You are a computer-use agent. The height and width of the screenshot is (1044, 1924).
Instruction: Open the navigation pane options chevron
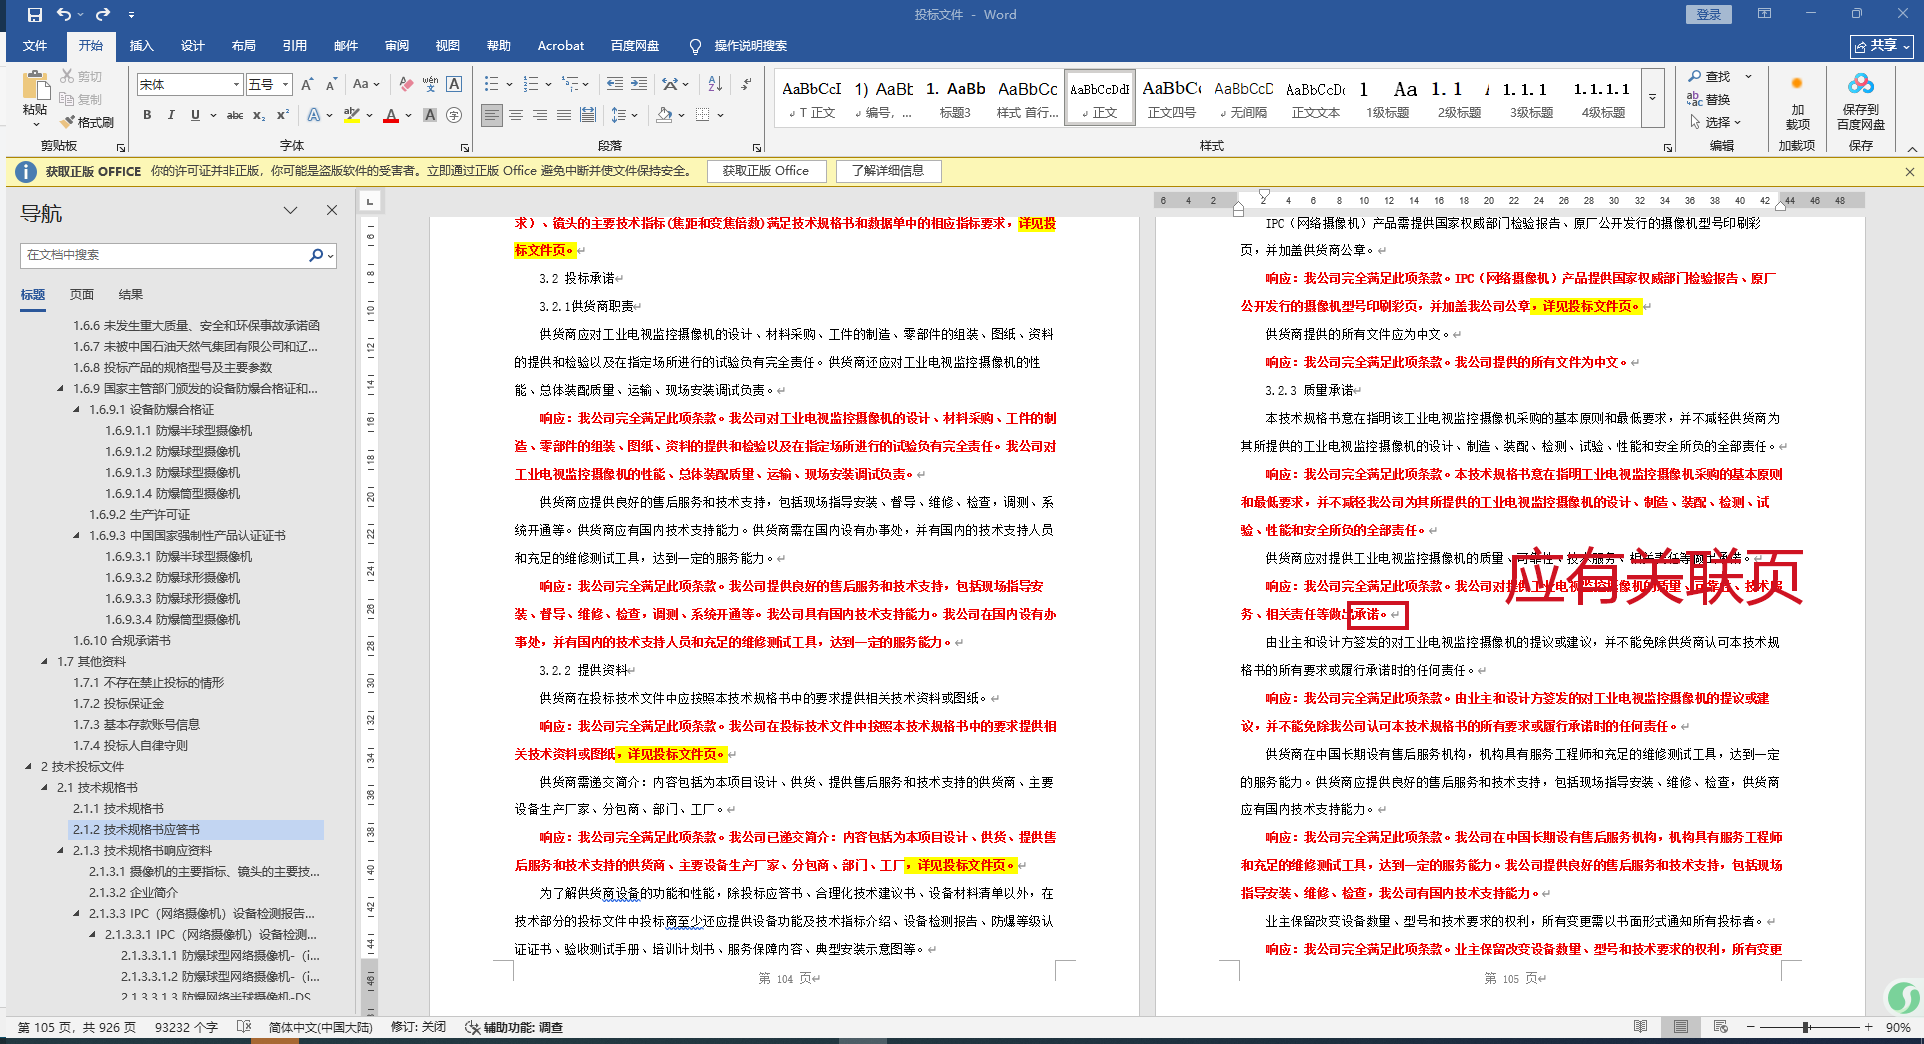(x=290, y=210)
